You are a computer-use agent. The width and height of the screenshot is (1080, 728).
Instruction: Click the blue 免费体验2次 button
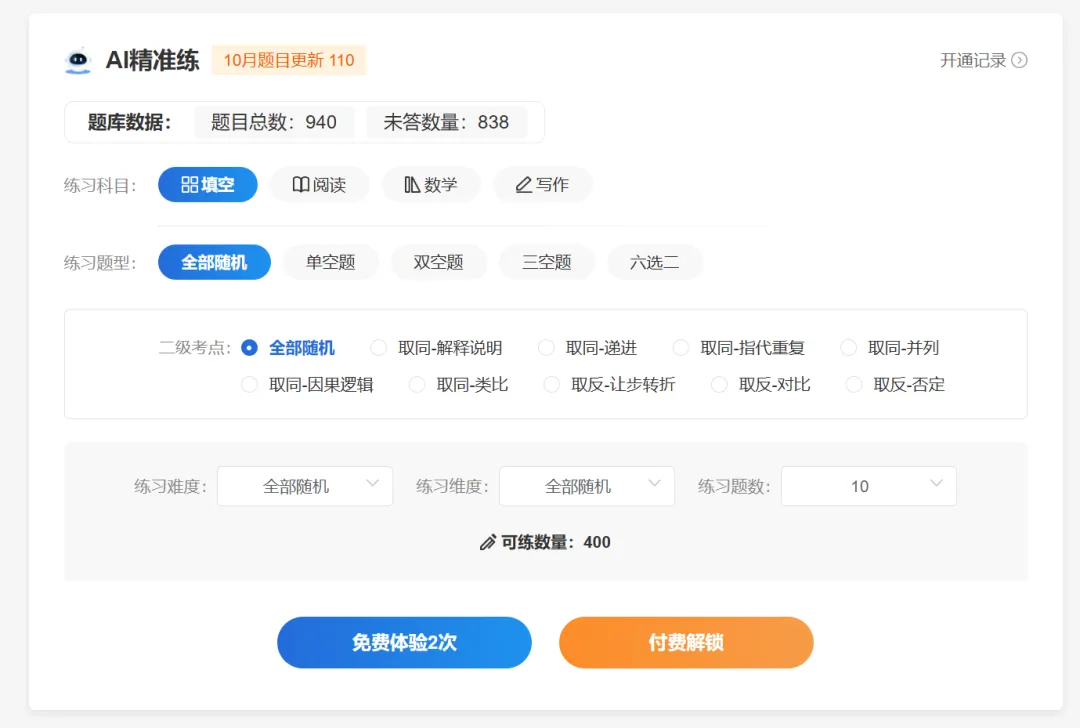404,643
